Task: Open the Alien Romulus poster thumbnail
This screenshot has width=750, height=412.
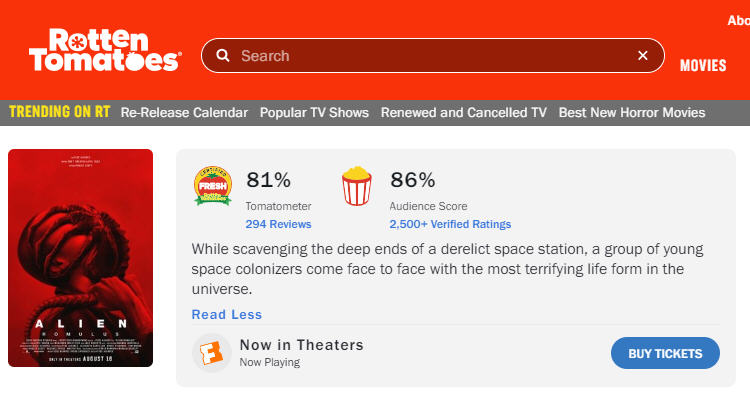Action: coord(80,258)
